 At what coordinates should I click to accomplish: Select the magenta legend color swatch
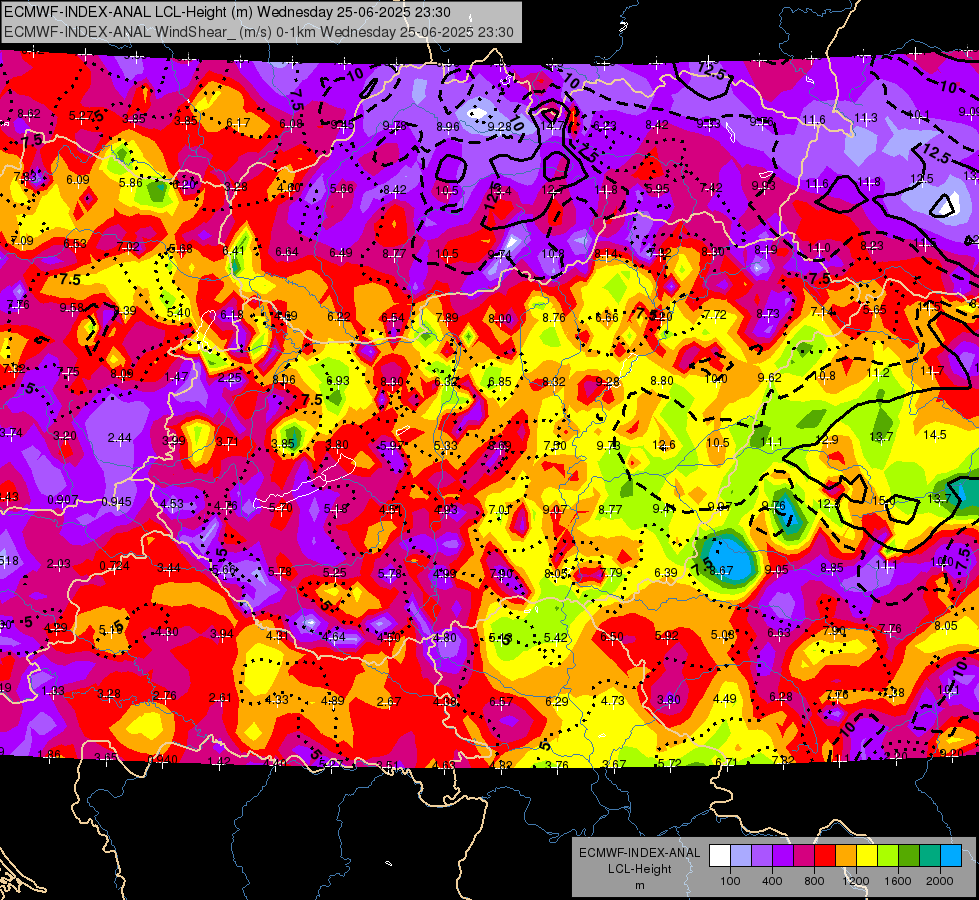coord(804,856)
